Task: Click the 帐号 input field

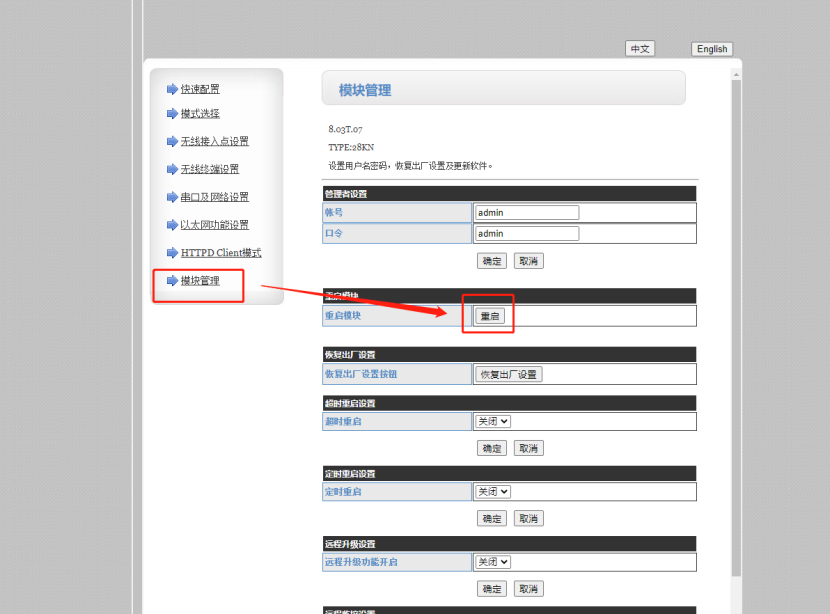Action: click(x=527, y=213)
